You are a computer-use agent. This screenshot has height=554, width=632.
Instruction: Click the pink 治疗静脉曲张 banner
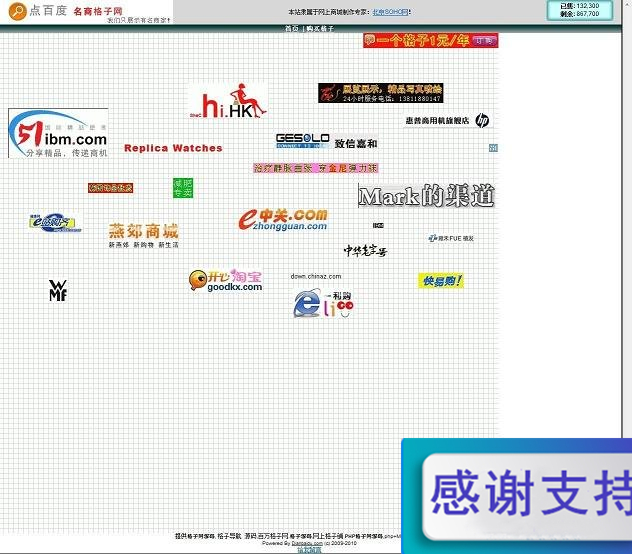[316, 168]
